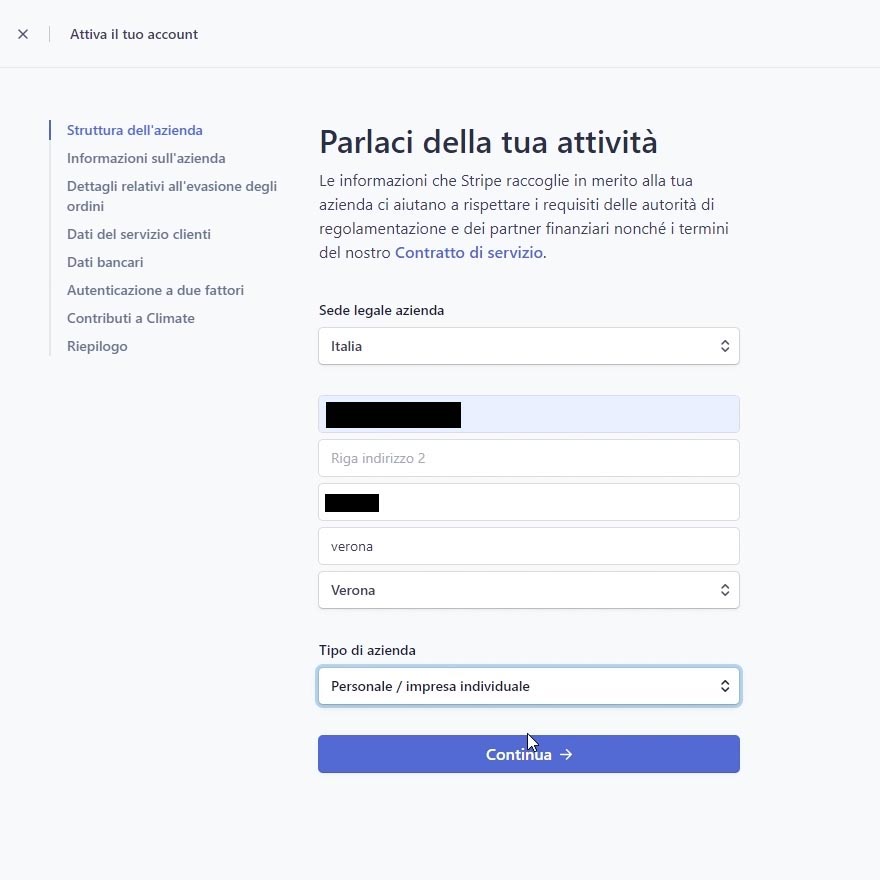The width and height of the screenshot is (880, 880).
Task: Open the Sede legale azienda country dropdown
Action: click(528, 346)
